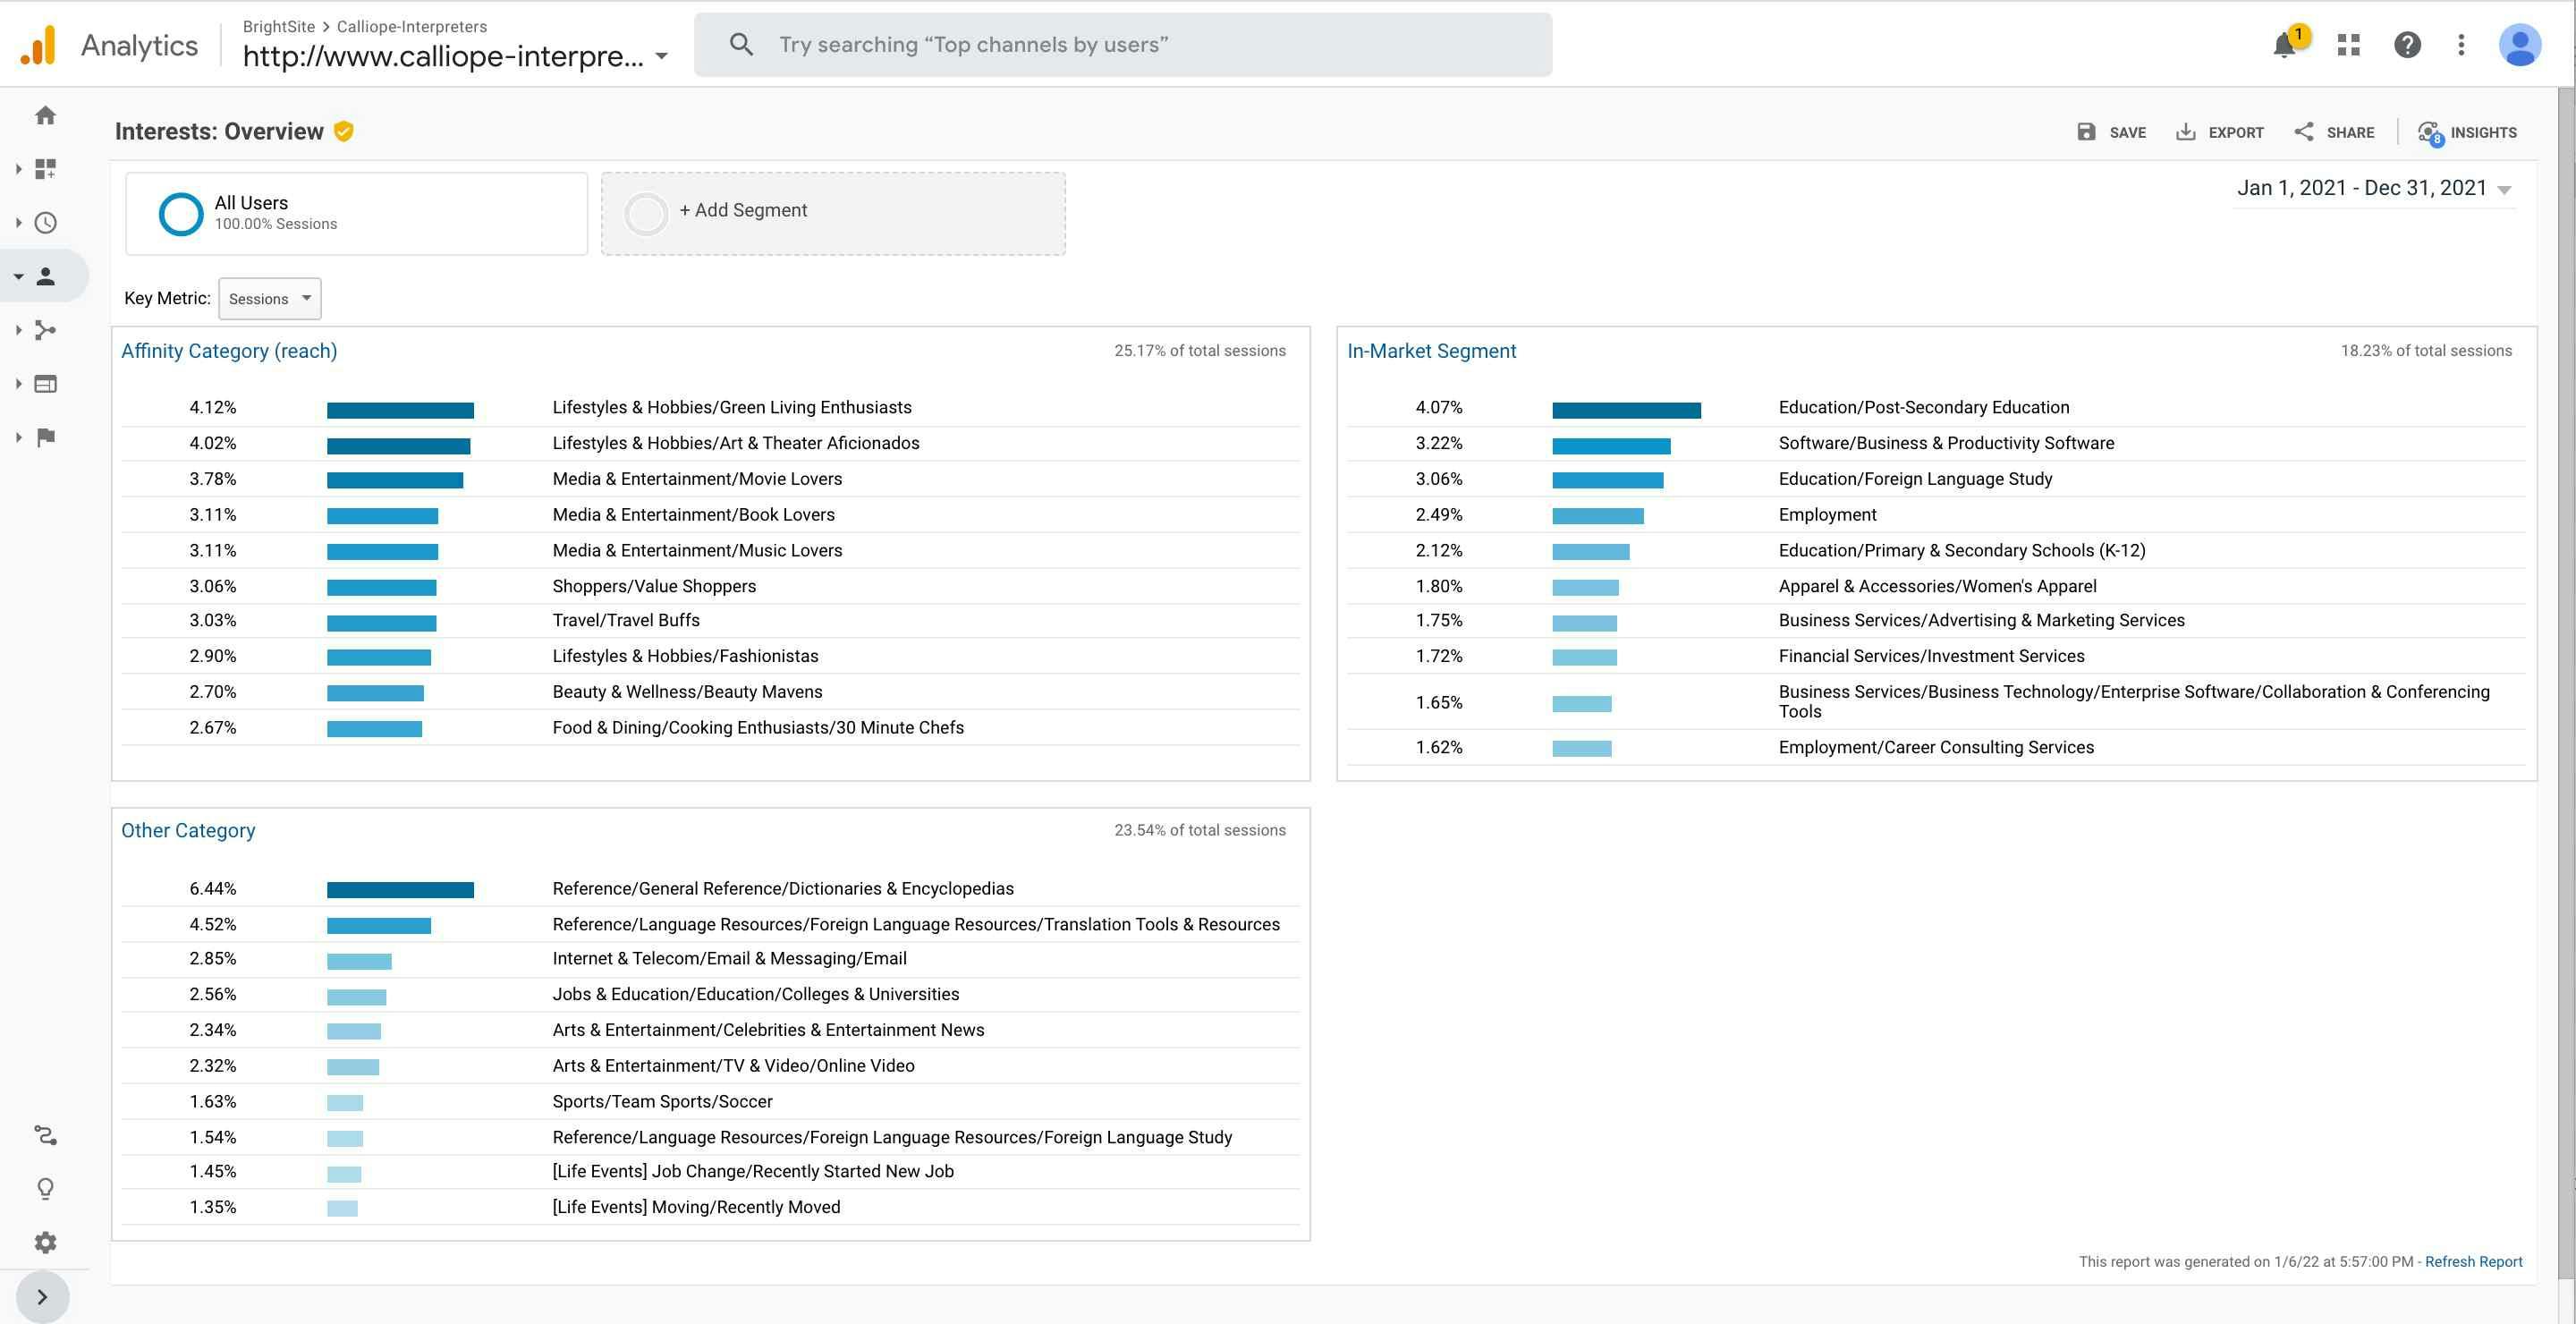Open the Behavior icon in sidebar

click(x=45, y=384)
